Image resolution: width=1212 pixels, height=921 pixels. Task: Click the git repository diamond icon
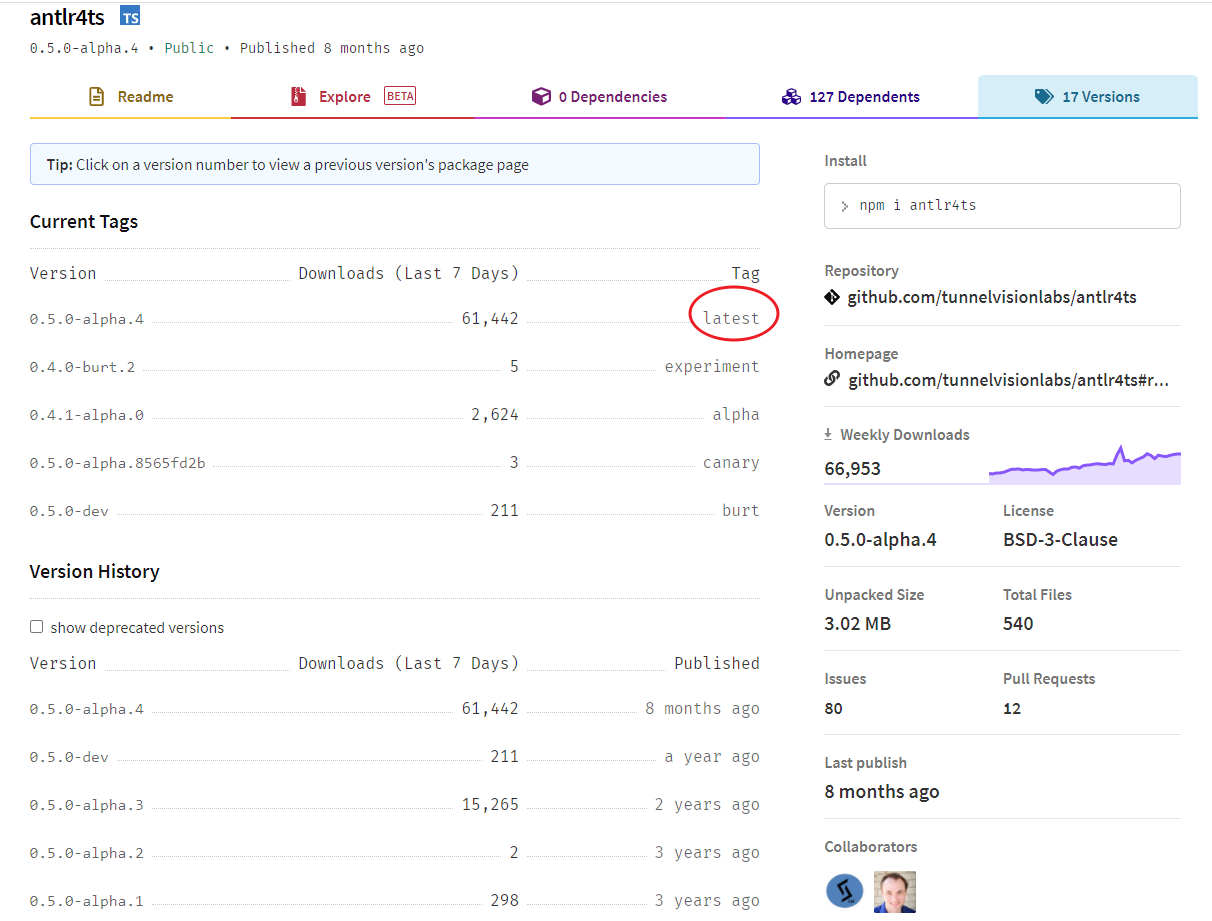[832, 297]
